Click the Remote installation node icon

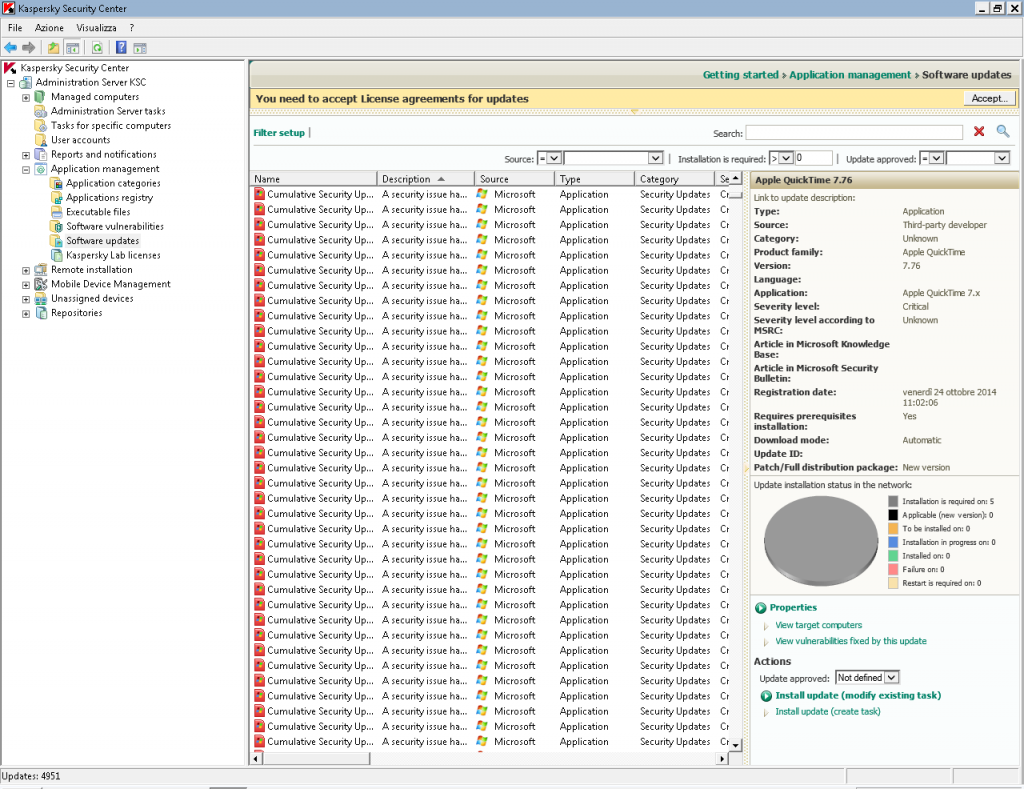(40, 270)
